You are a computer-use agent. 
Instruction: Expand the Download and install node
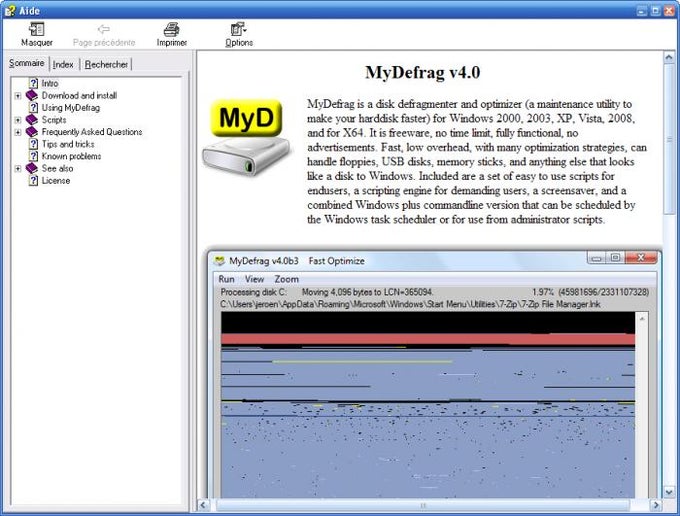(18, 95)
